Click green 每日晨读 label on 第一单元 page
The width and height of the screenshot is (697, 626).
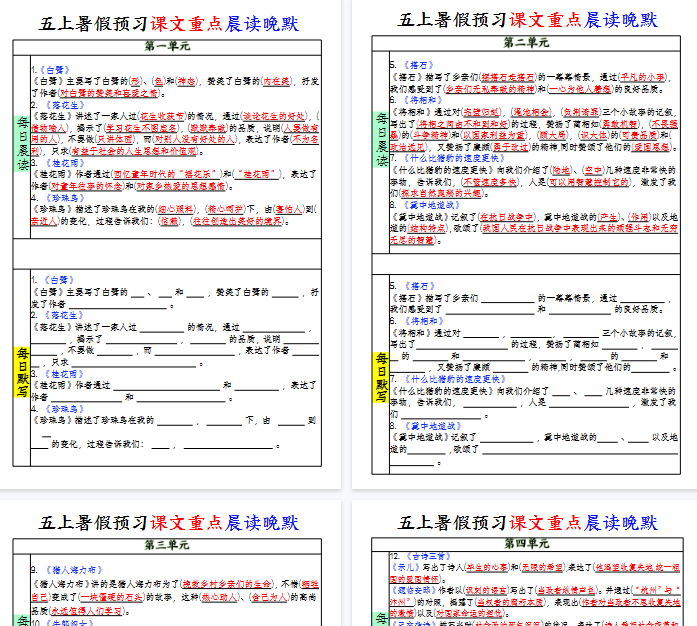[22, 143]
